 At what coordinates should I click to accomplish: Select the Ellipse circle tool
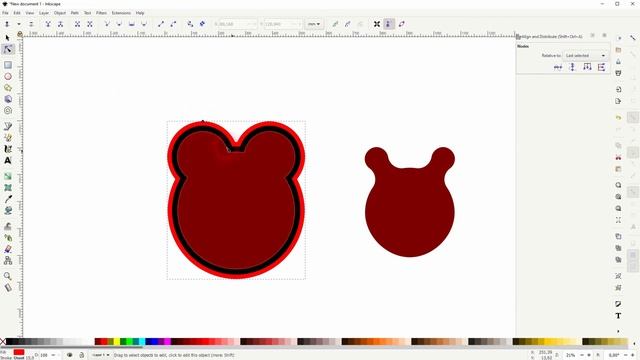coord(8,76)
